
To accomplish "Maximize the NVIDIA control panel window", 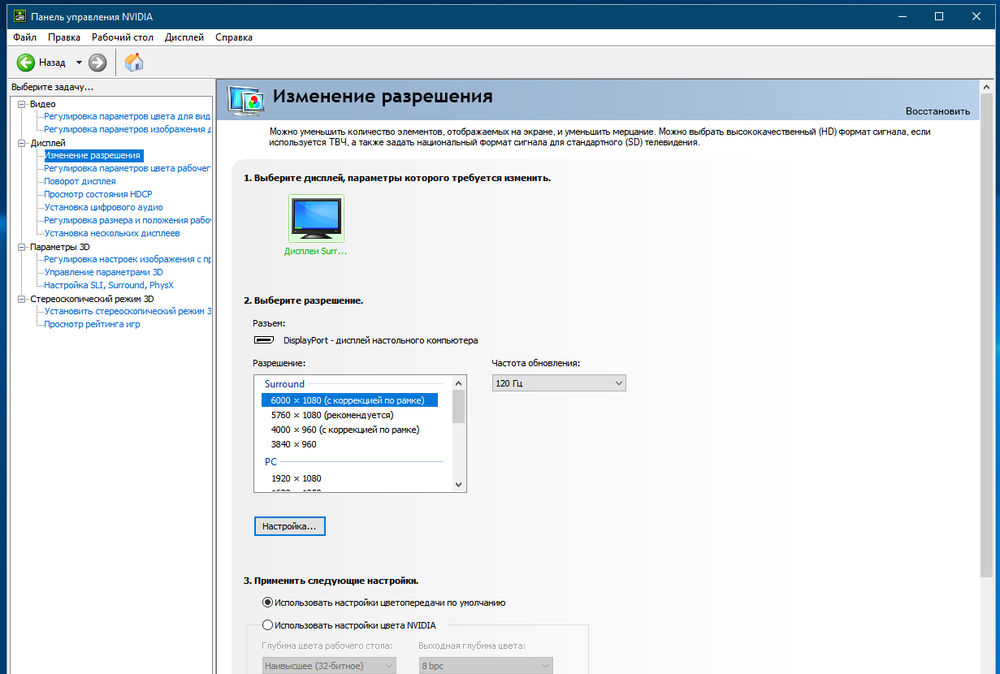I will click(939, 17).
